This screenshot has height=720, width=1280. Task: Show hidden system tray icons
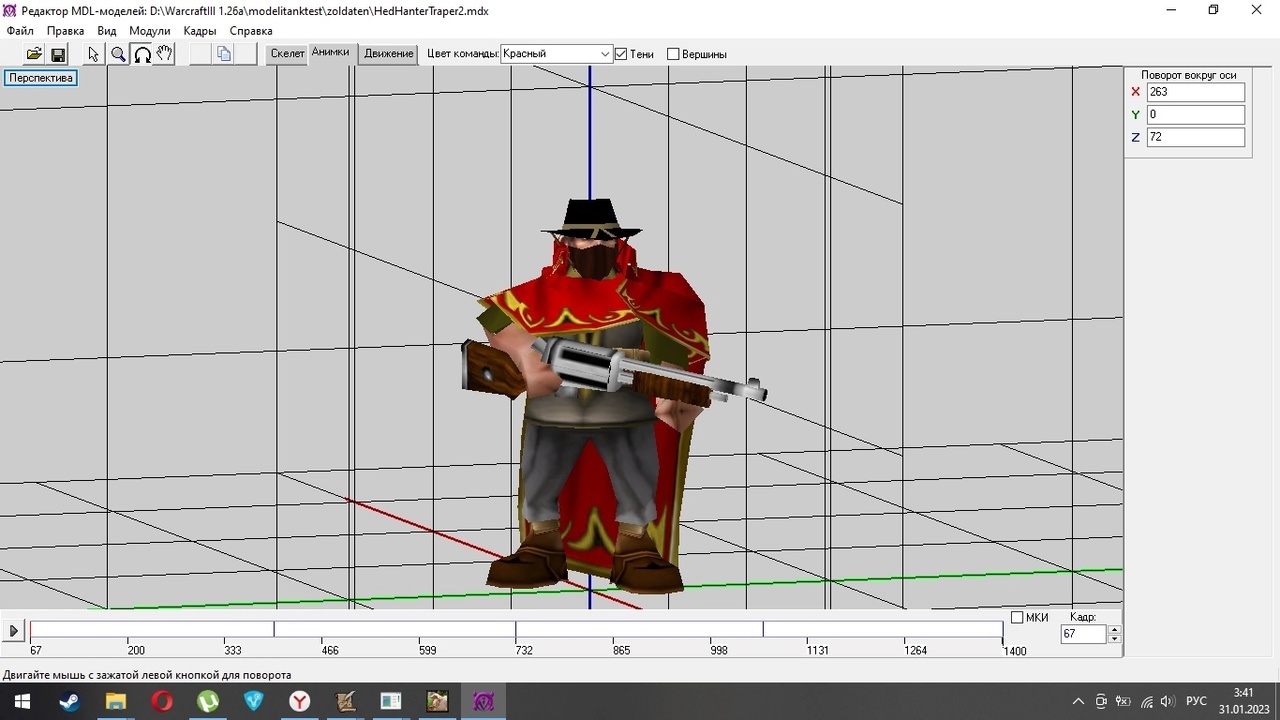point(1078,701)
